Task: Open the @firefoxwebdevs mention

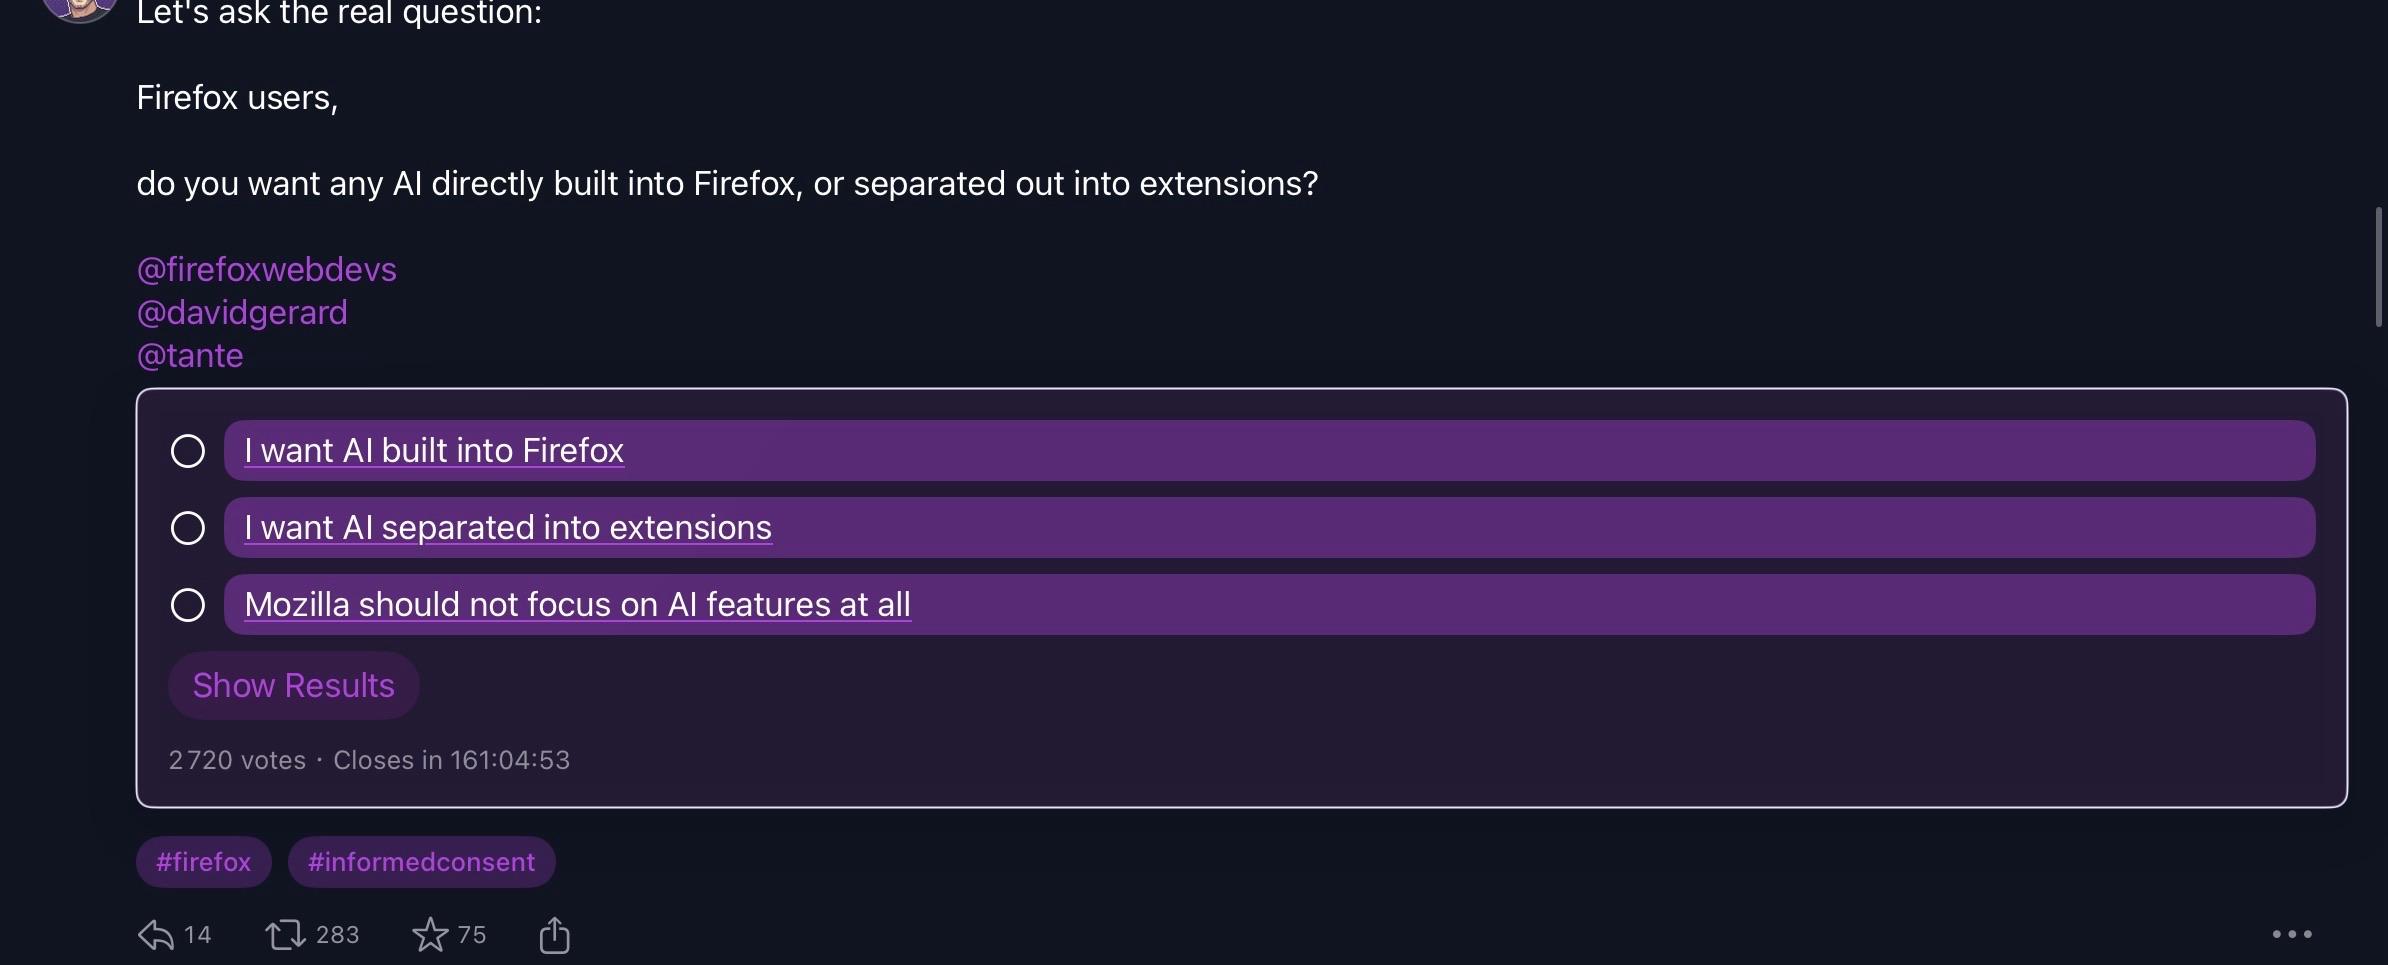Action: 266,269
